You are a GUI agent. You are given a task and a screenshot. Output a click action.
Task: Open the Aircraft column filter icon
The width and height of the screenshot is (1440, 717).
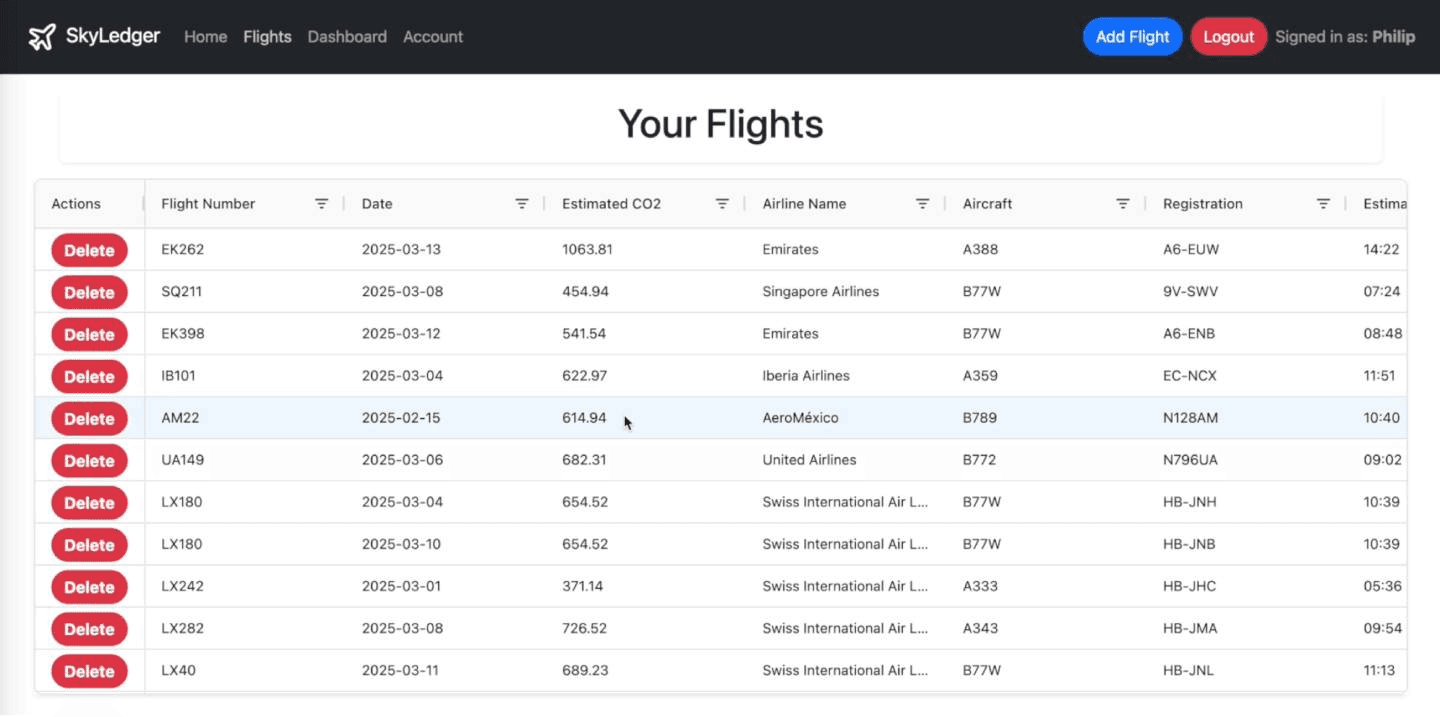(x=1122, y=204)
